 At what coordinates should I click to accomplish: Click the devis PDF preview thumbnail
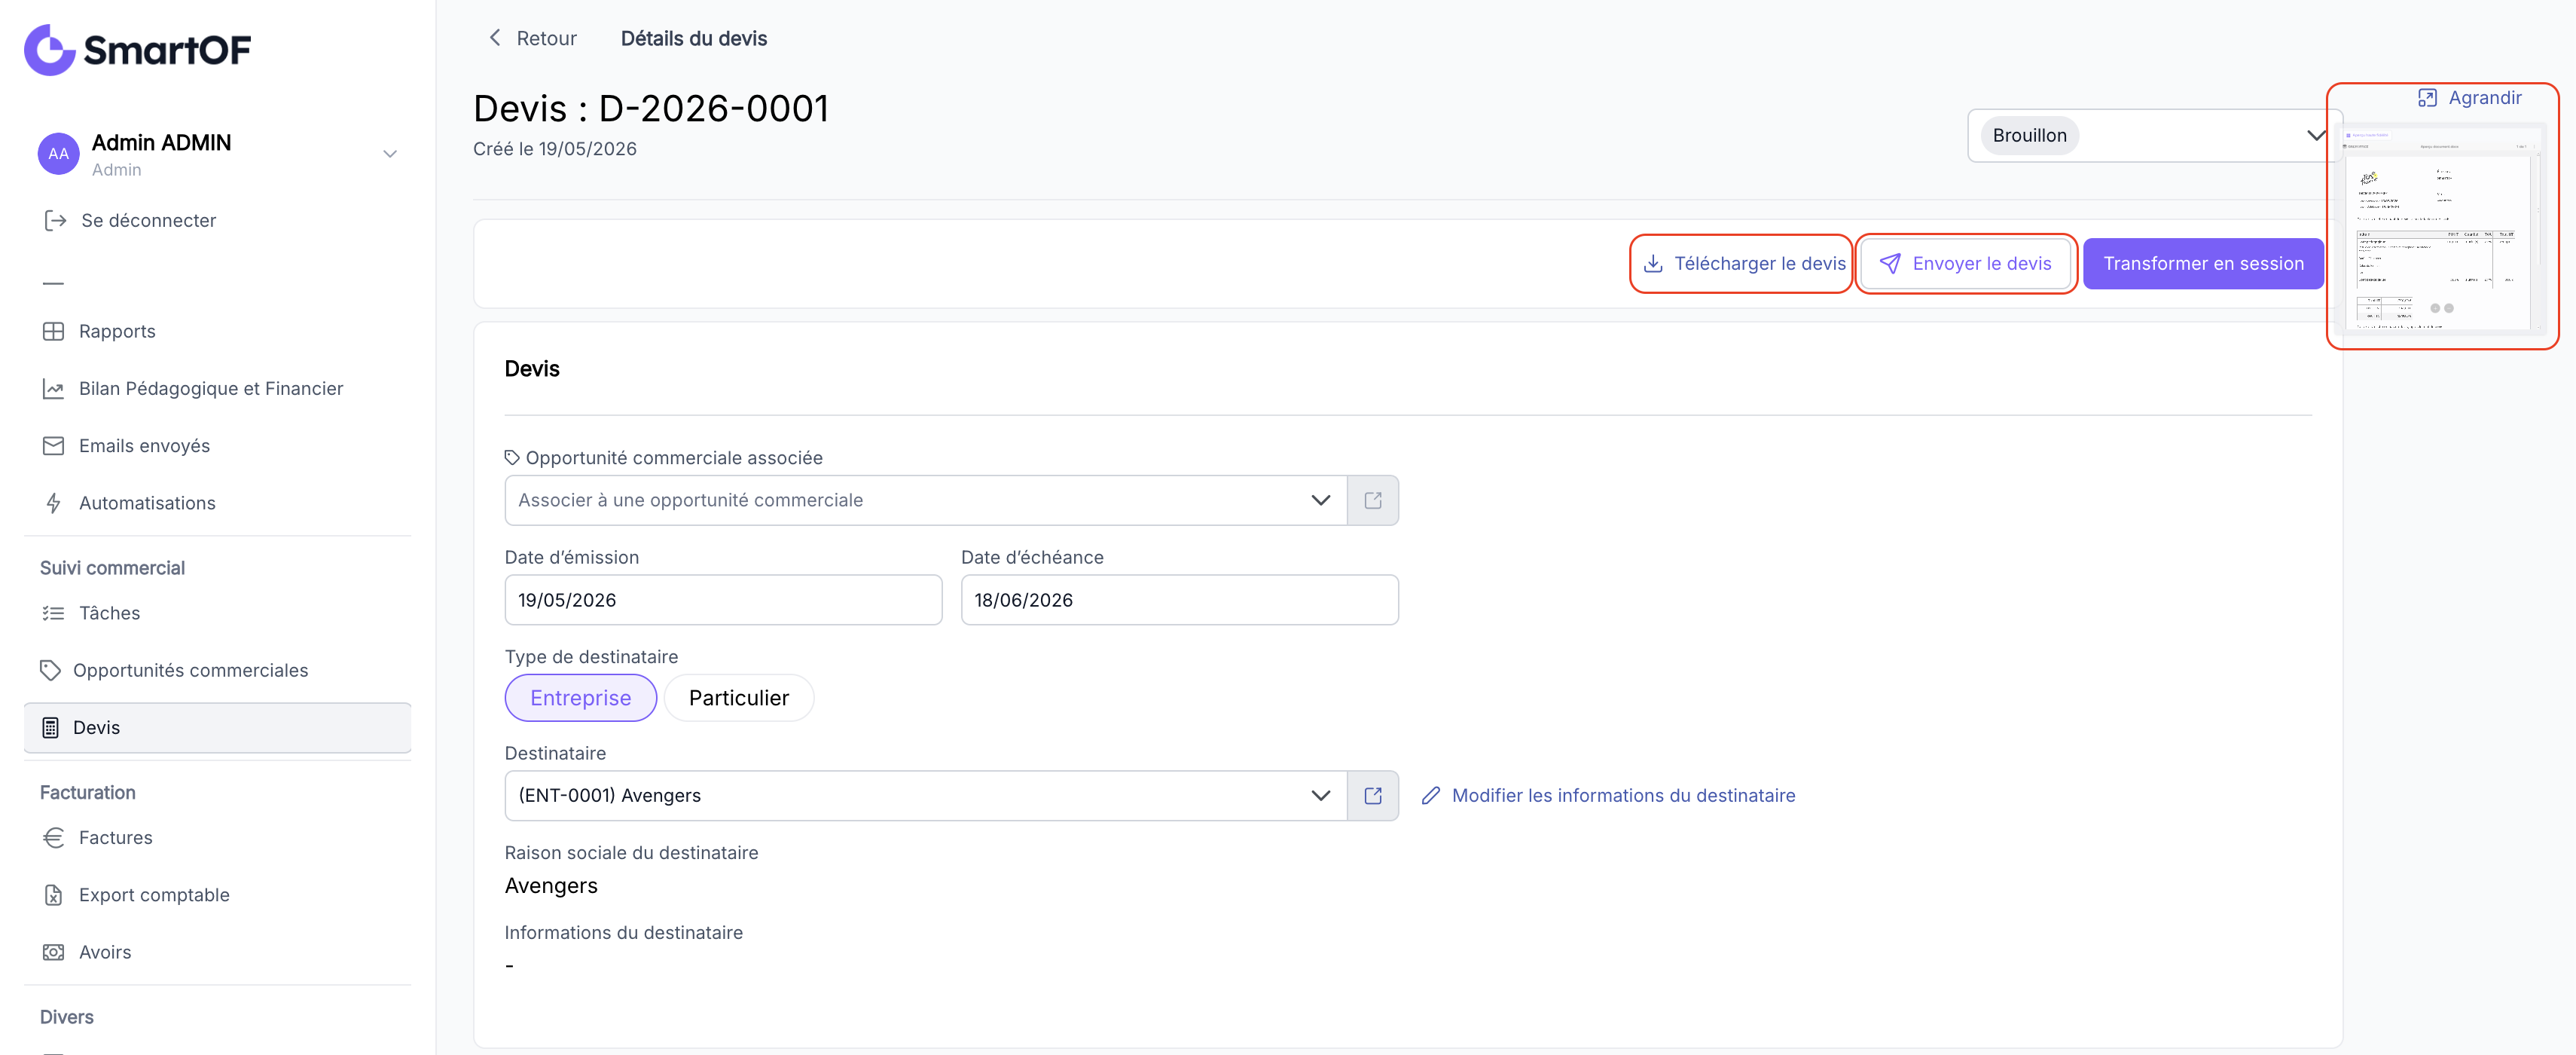pyautogui.click(x=2441, y=230)
